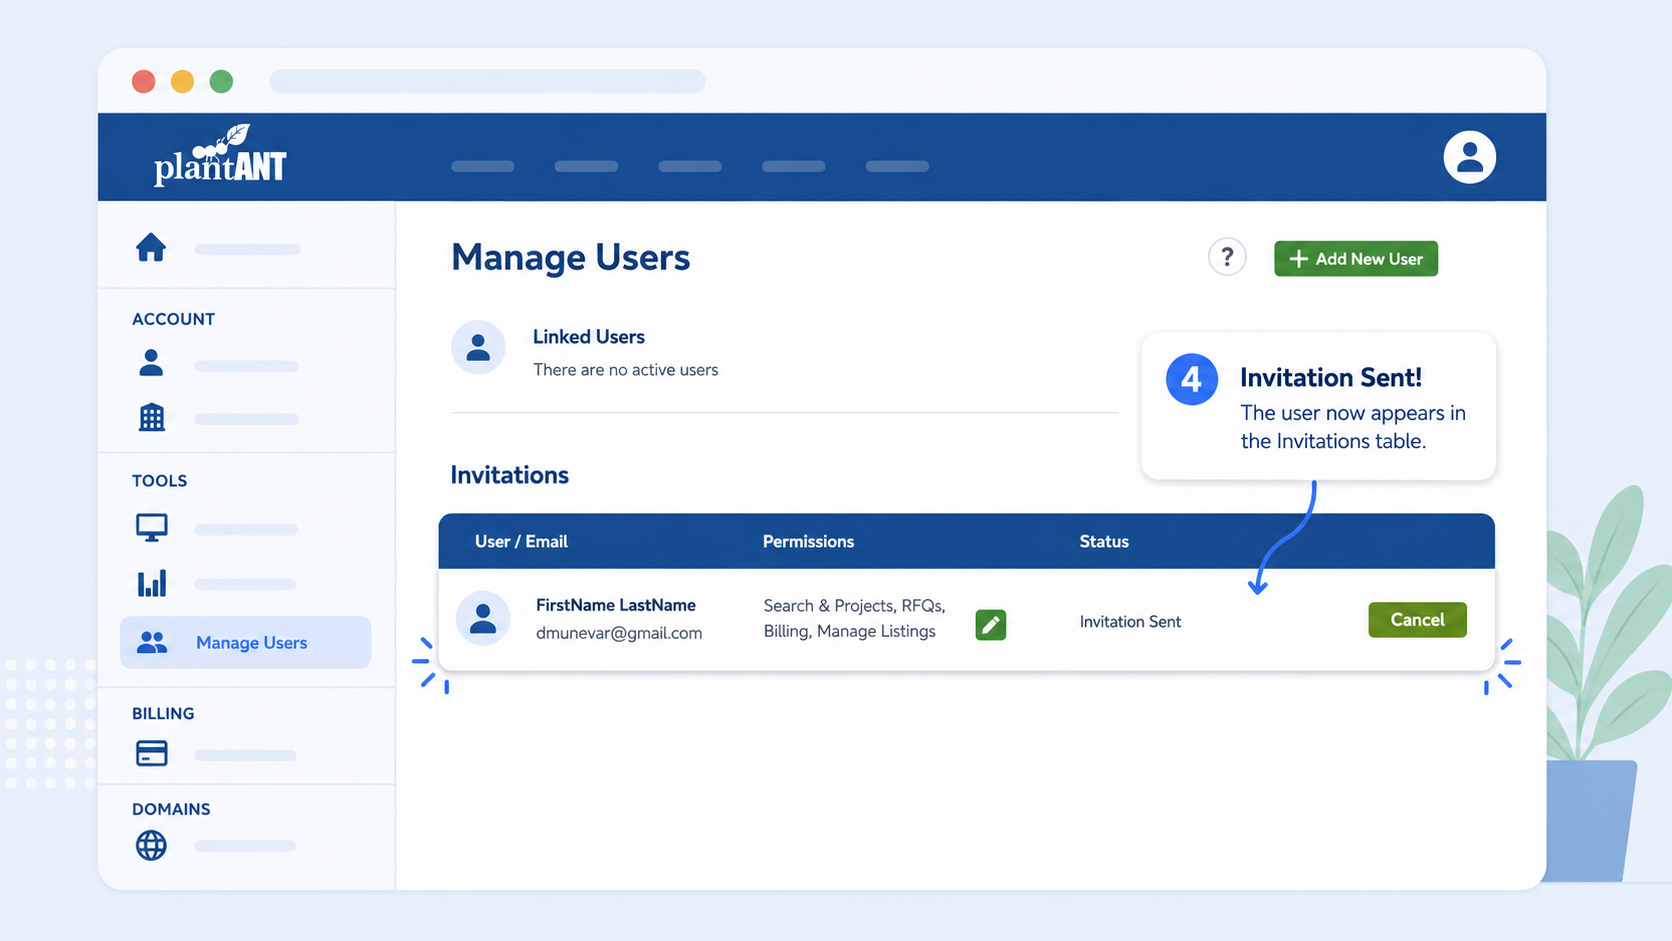Edit permissions with the green pencil icon
1672x941 pixels.
[990, 625]
